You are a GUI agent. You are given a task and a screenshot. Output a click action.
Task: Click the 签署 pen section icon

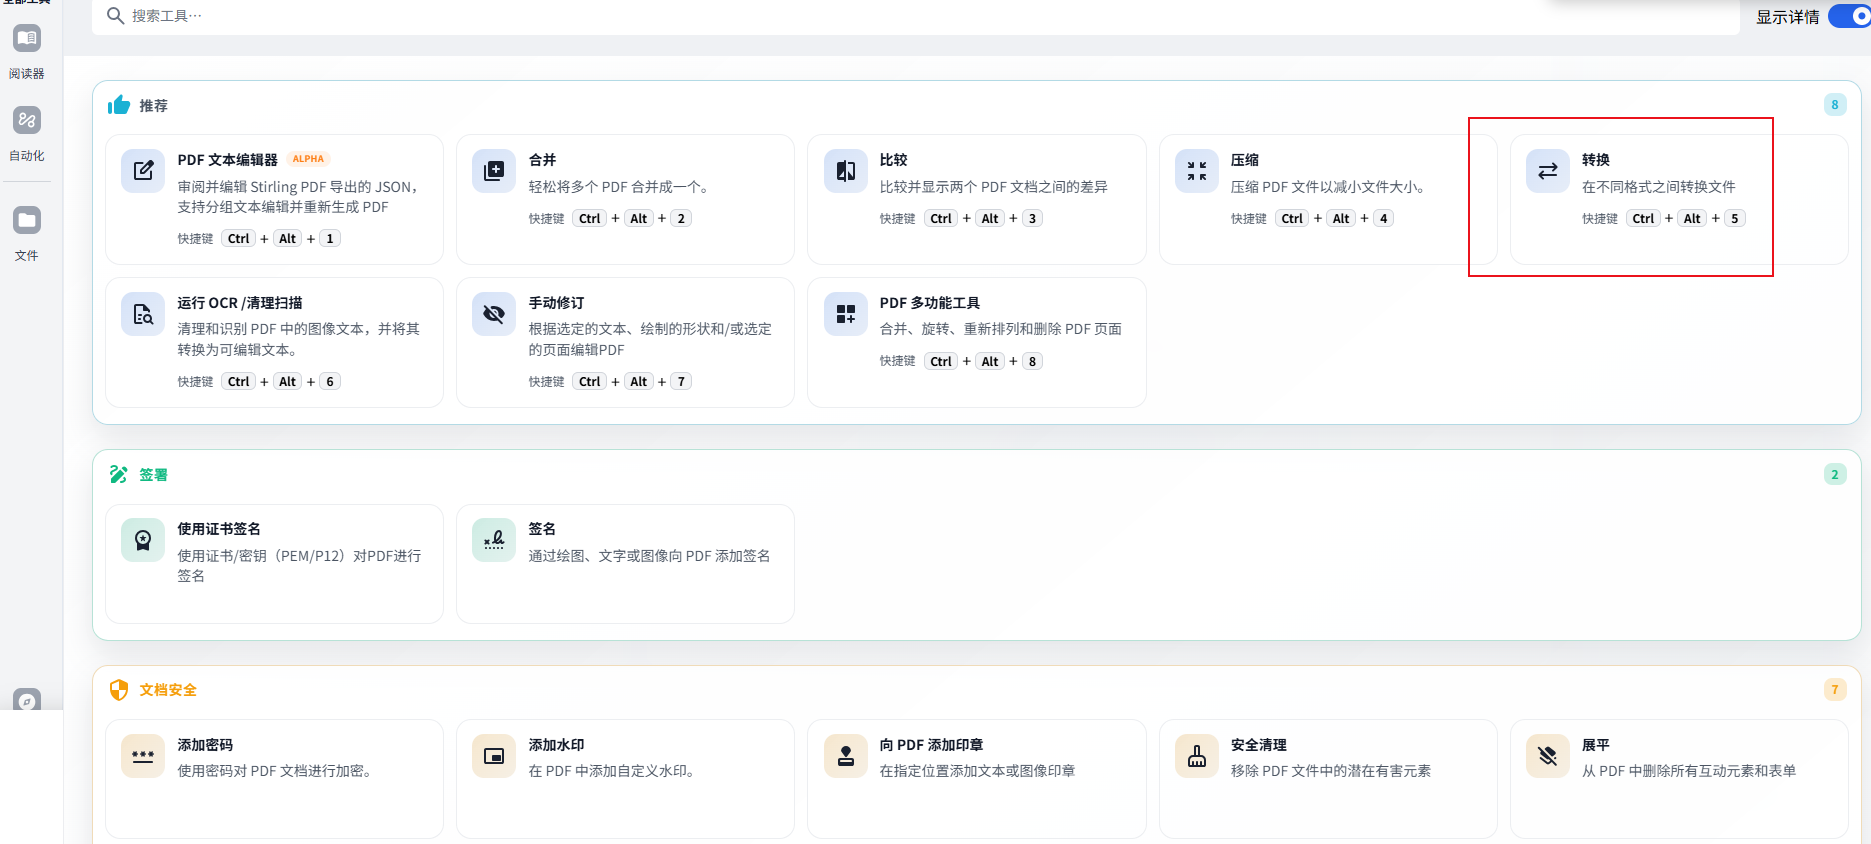tap(119, 474)
